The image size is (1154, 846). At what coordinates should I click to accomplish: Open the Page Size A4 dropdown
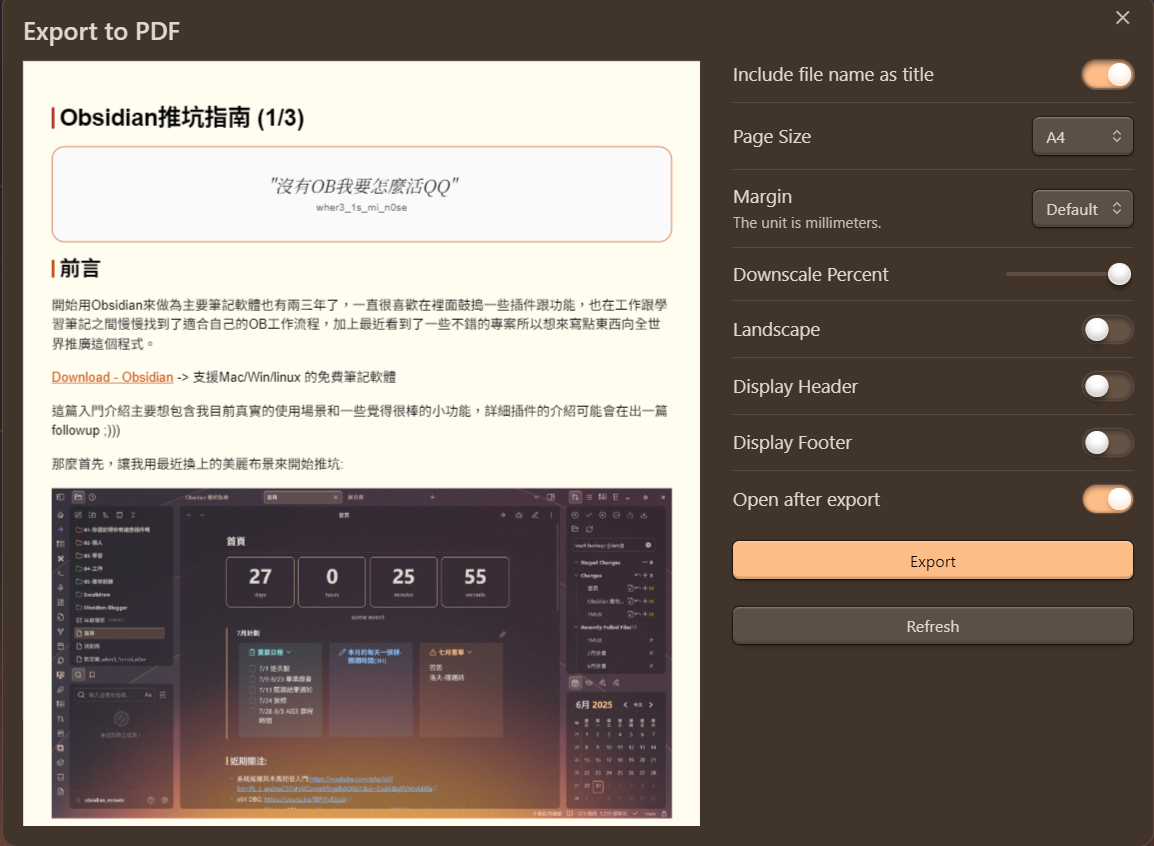(x=1083, y=137)
